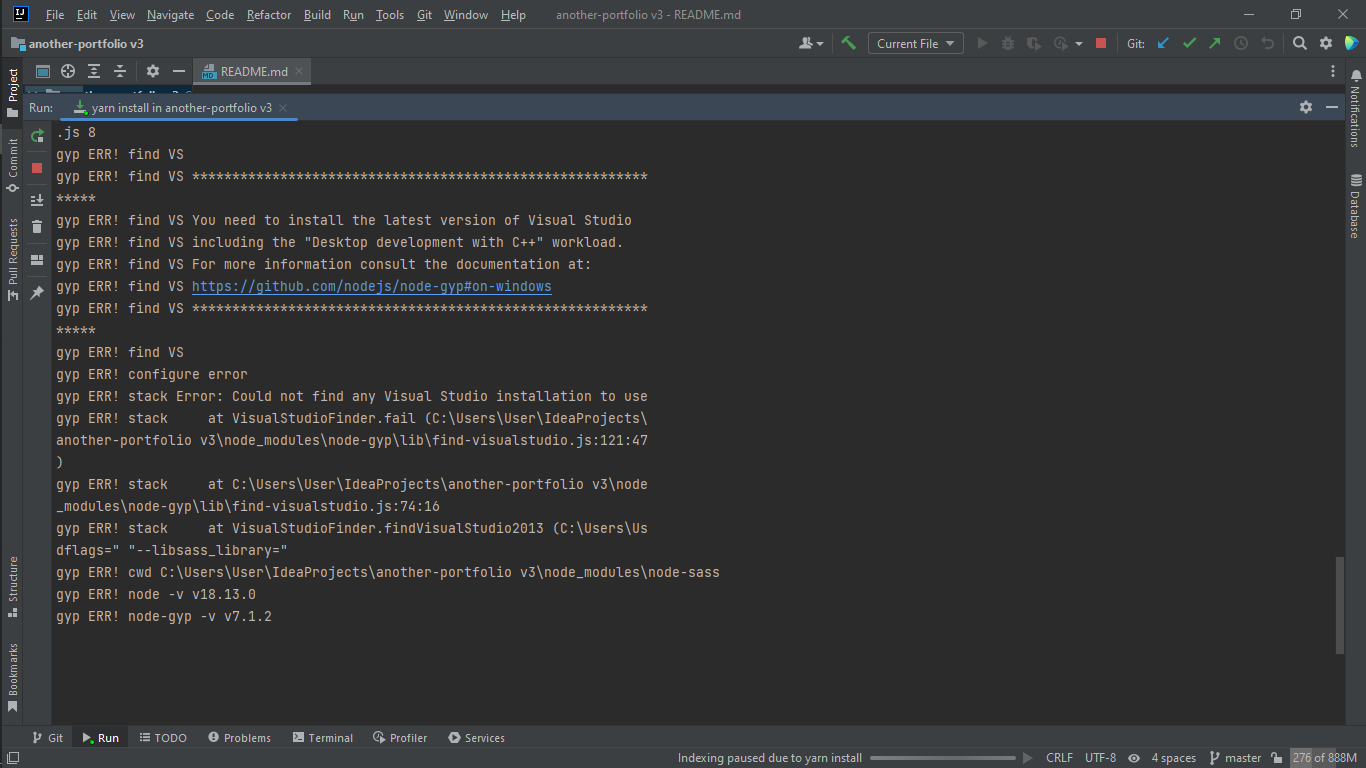
Task: Toggle Project tool window side tab
Action: pos(12,92)
